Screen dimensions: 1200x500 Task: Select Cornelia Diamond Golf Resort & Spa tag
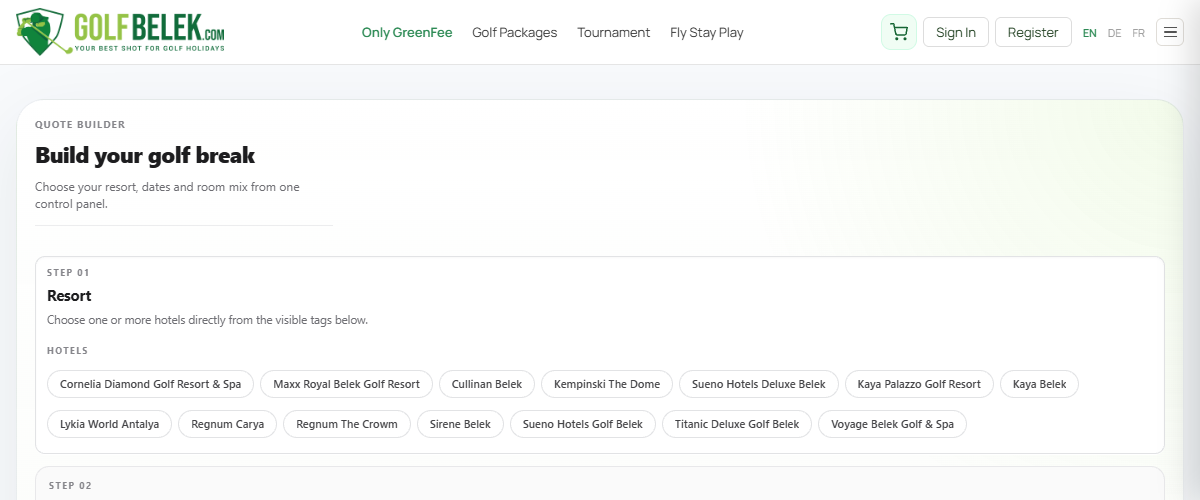151,384
